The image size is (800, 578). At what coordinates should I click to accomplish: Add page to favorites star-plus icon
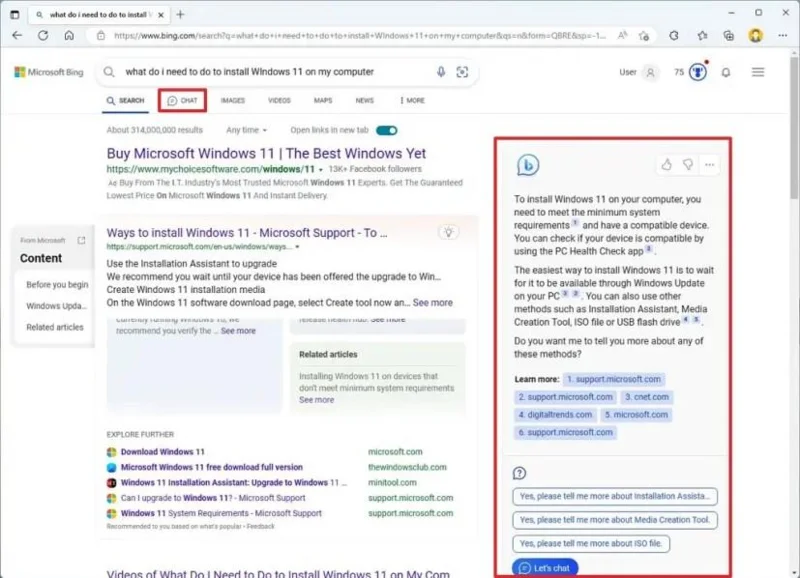(x=644, y=35)
